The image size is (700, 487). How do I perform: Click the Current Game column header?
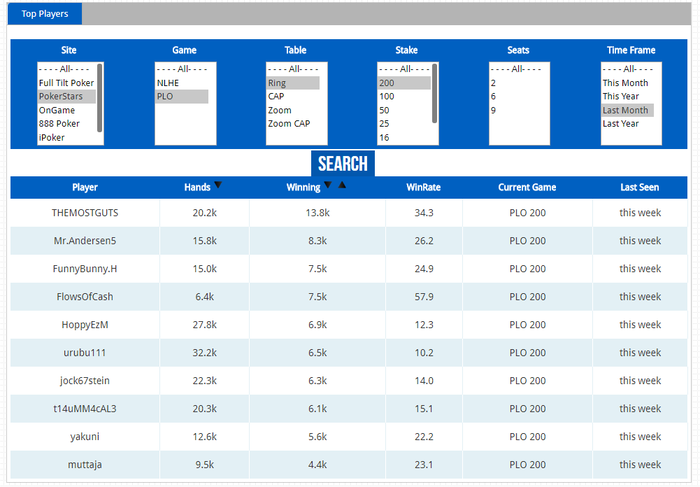[527, 187]
